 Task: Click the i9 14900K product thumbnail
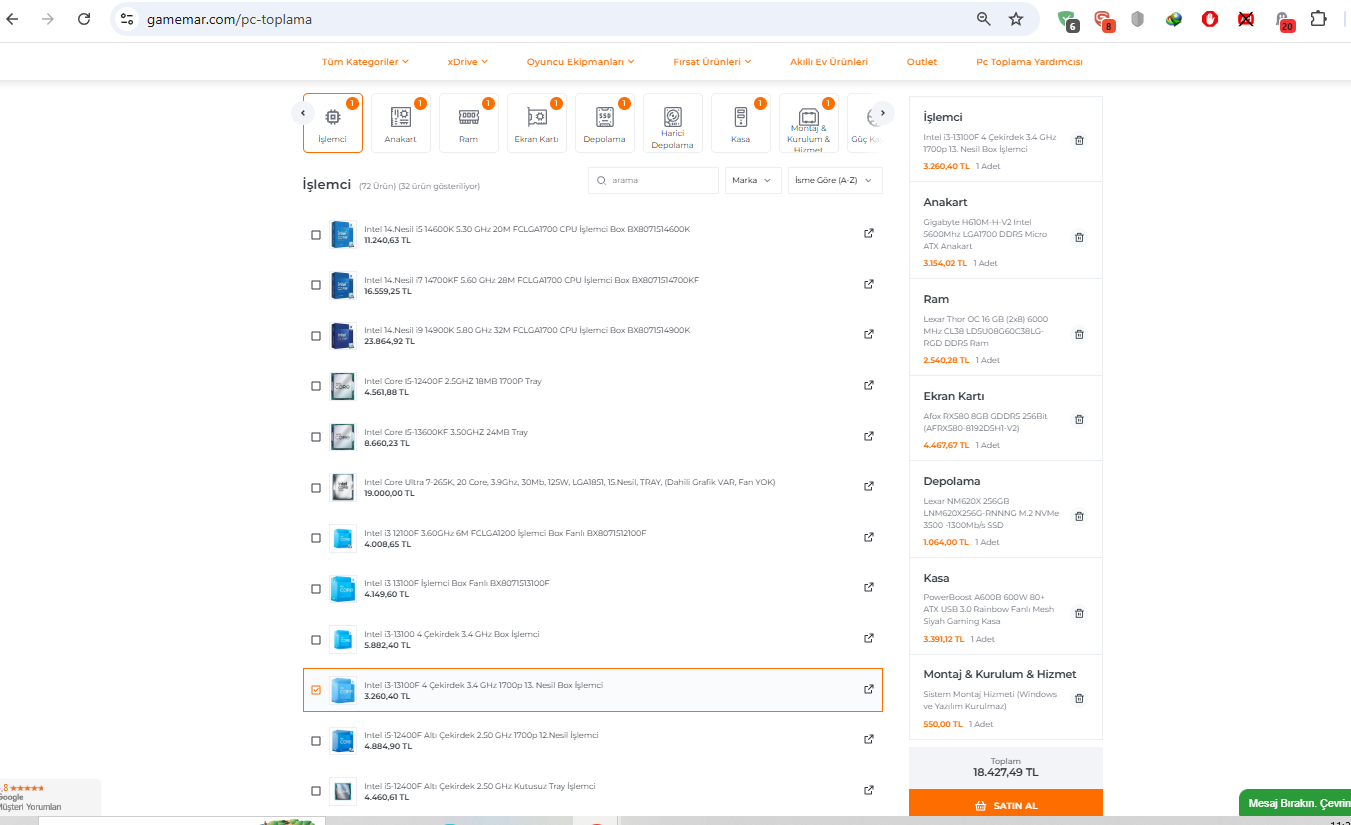[343, 336]
